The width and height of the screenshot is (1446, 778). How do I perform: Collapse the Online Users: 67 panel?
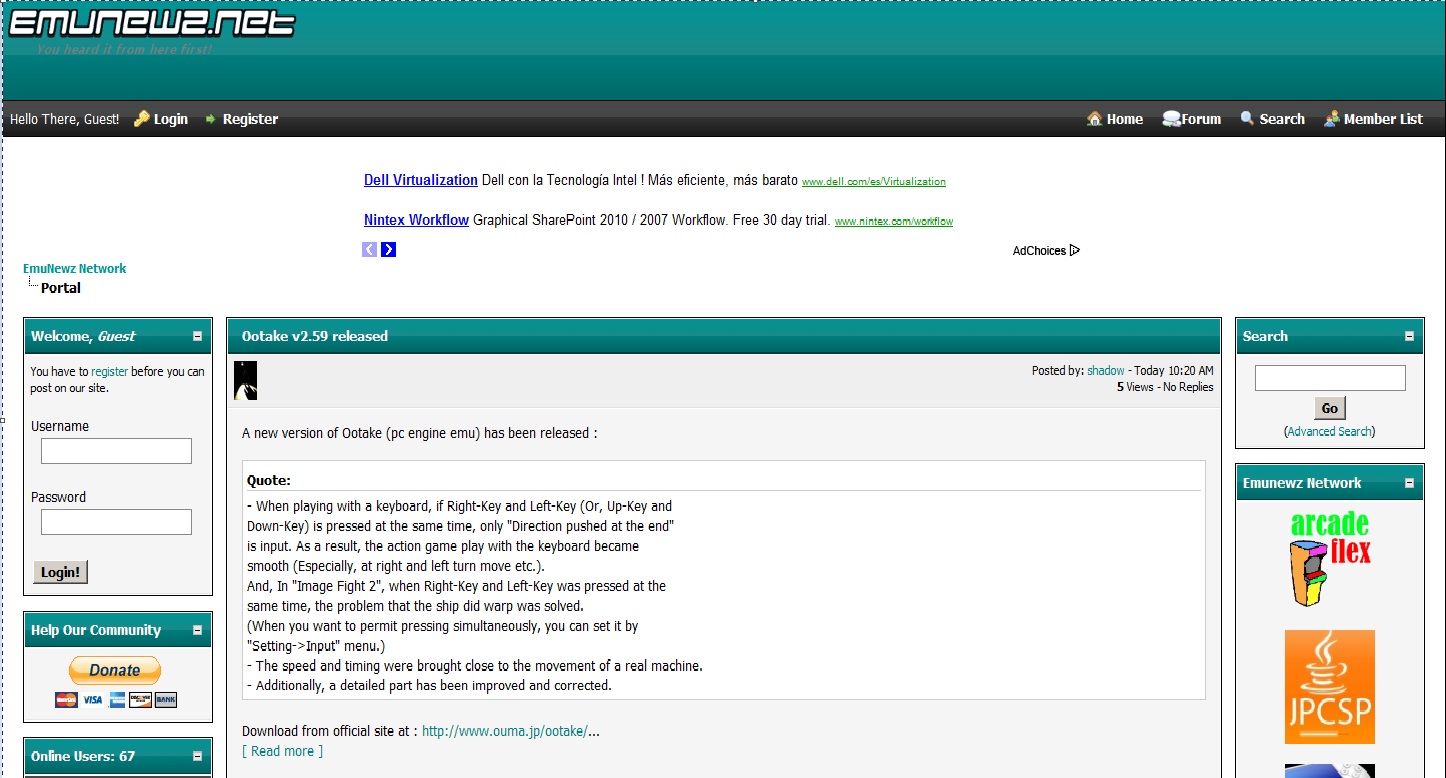pyautogui.click(x=197, y=757)
